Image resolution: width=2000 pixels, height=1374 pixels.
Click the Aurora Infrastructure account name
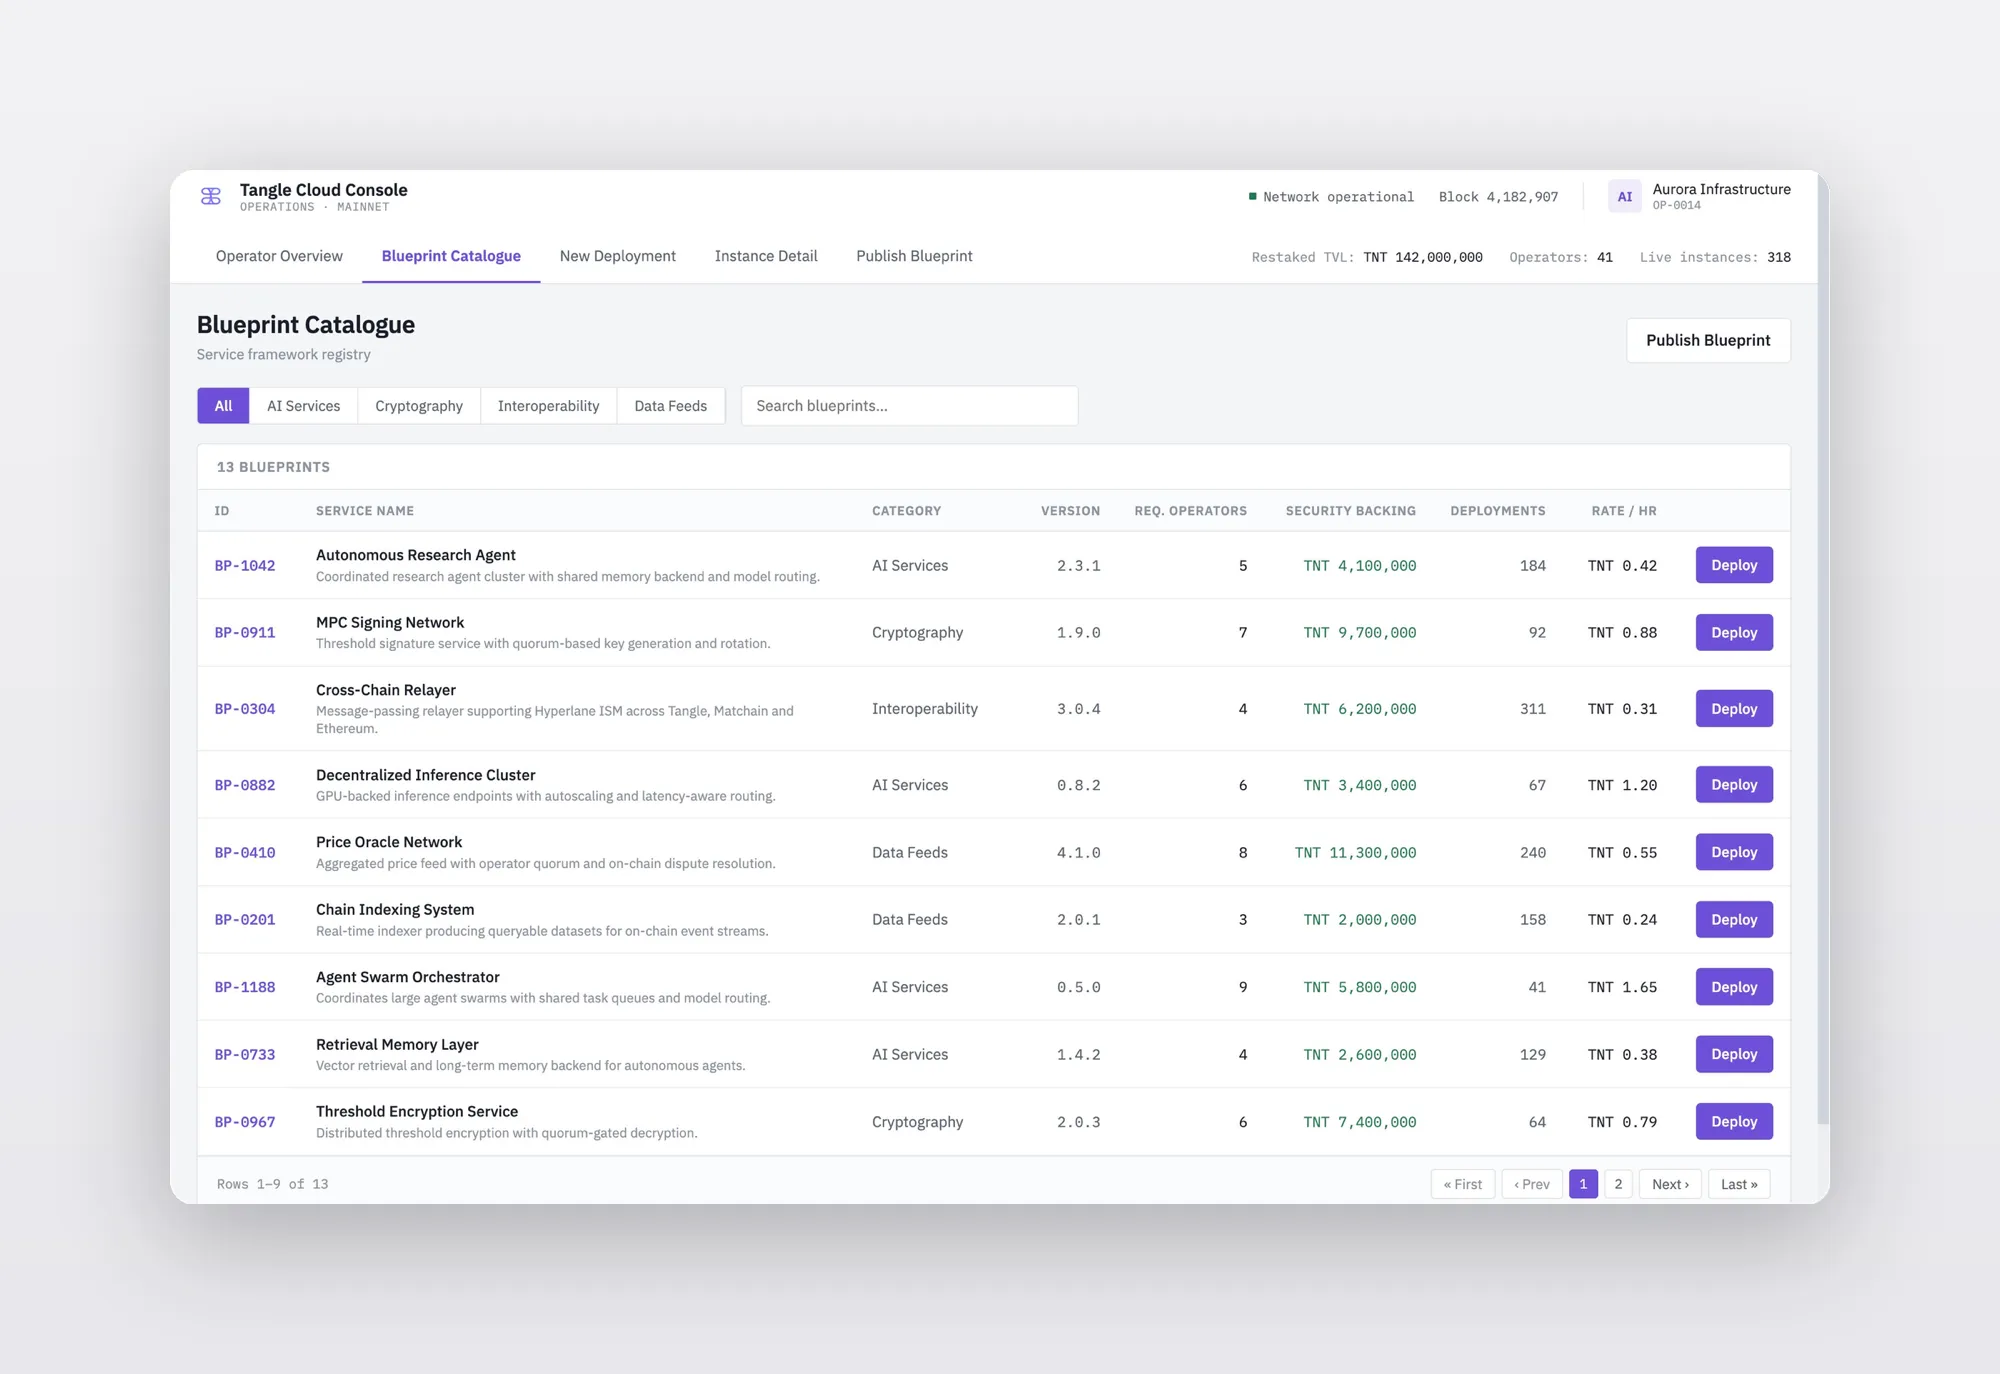click(x=1721, y=189)
